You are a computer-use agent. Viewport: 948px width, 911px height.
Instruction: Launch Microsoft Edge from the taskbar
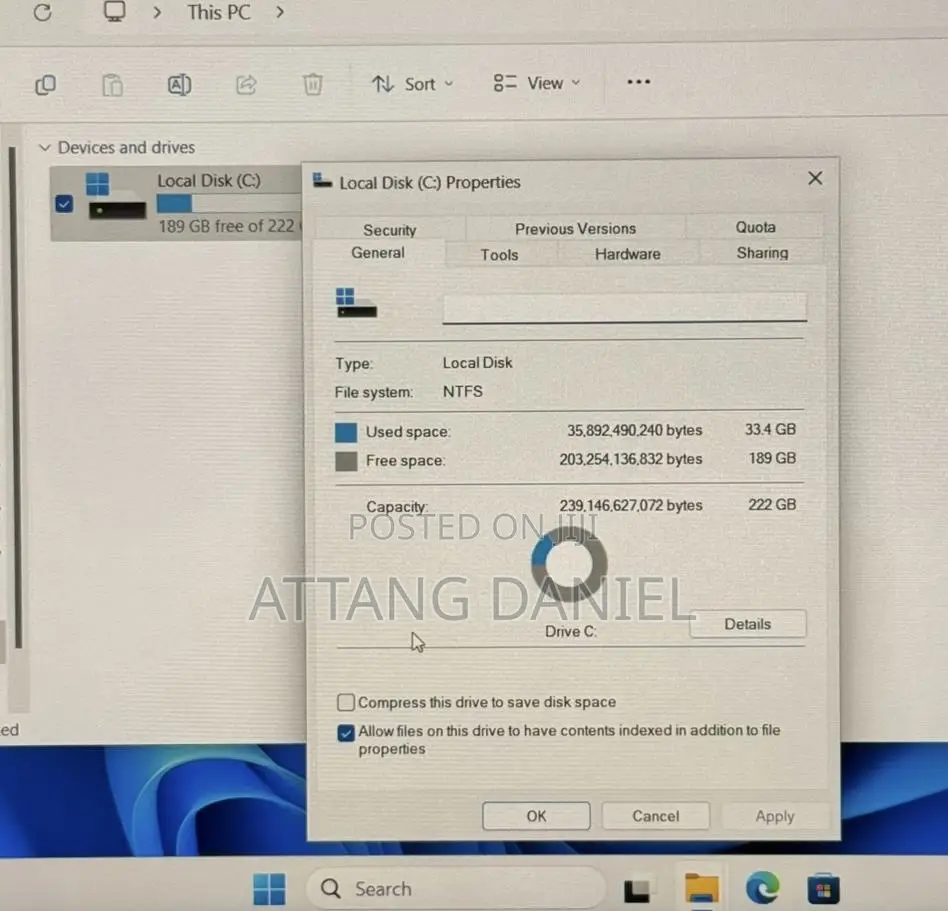762,888
